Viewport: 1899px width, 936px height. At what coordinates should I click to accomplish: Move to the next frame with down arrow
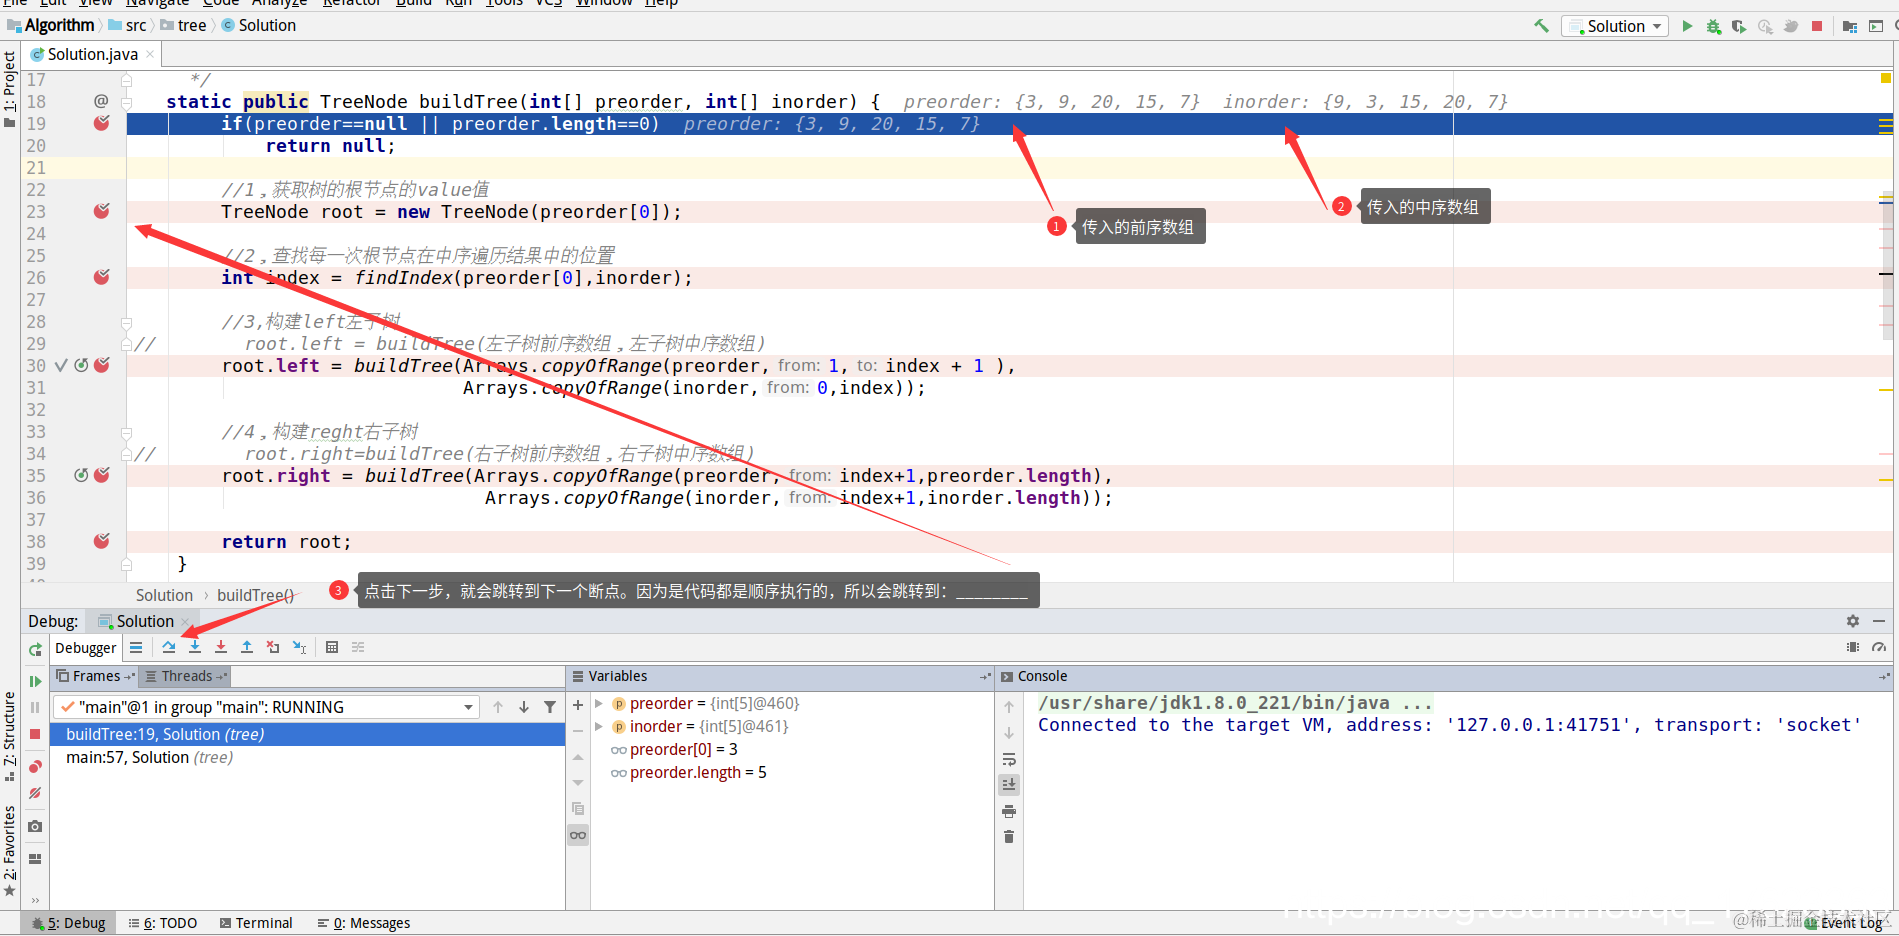pyautogui.click(x=524, y=707)
